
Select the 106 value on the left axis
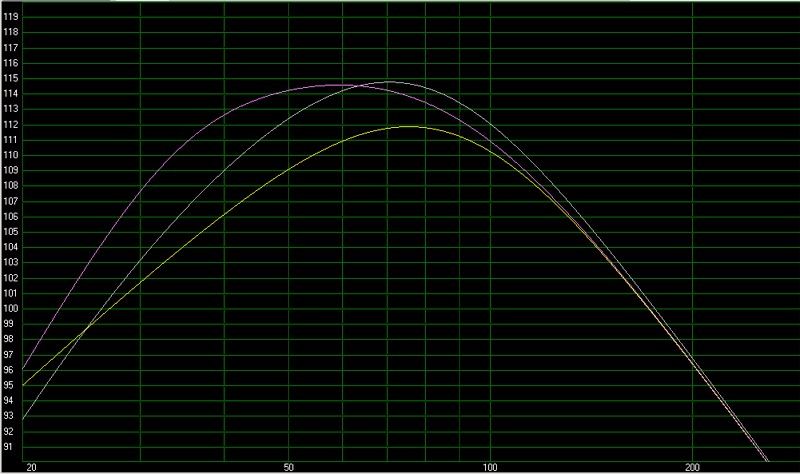[x=11, y=217]
